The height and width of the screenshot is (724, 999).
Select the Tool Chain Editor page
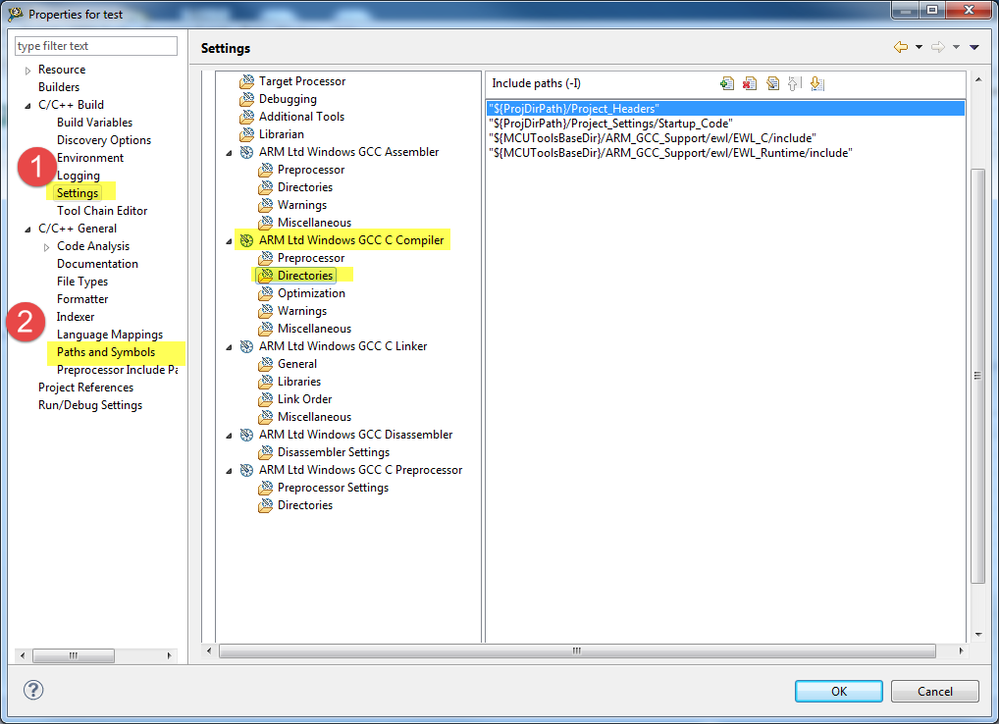(x=102, y=211)
